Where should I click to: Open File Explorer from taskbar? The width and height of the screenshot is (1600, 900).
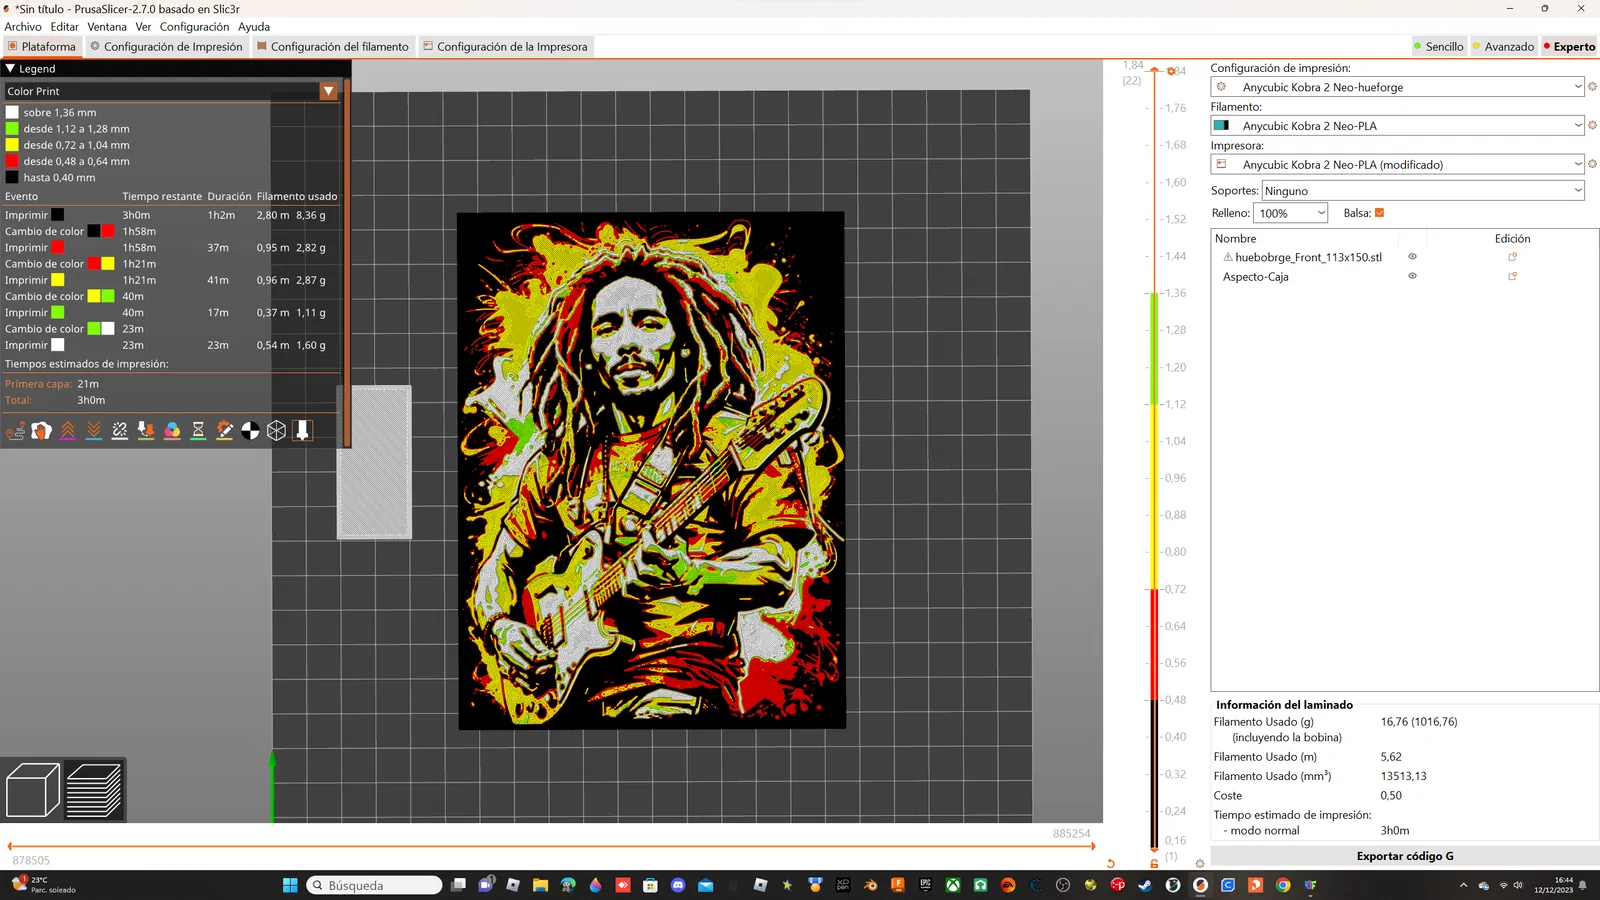click(x=540, y=885)
